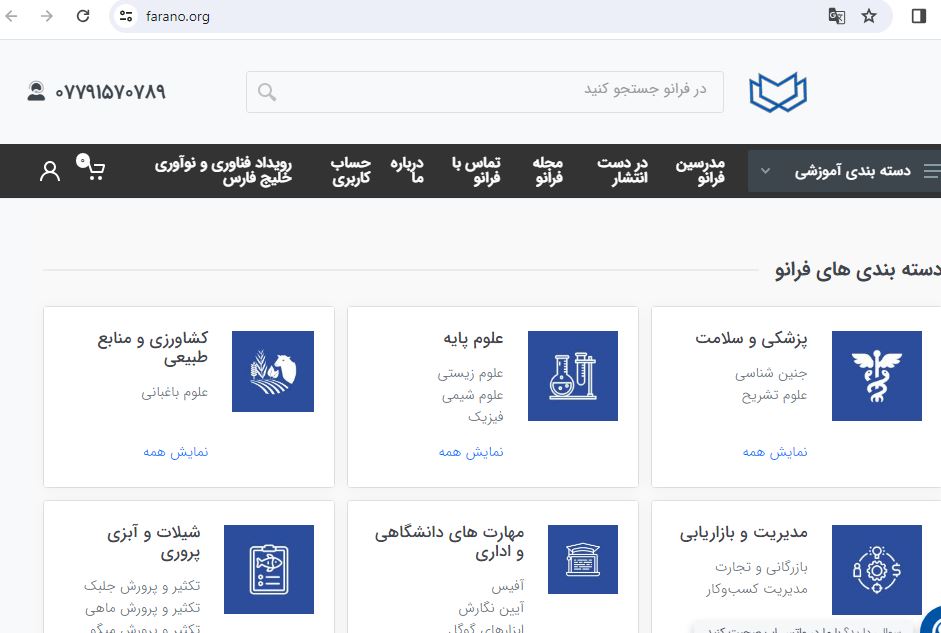This screenshot has height=633, width=941.
Task: Open 'حساب کاربری' menu item
Action: pyautogui.click(x=350, y=170)
